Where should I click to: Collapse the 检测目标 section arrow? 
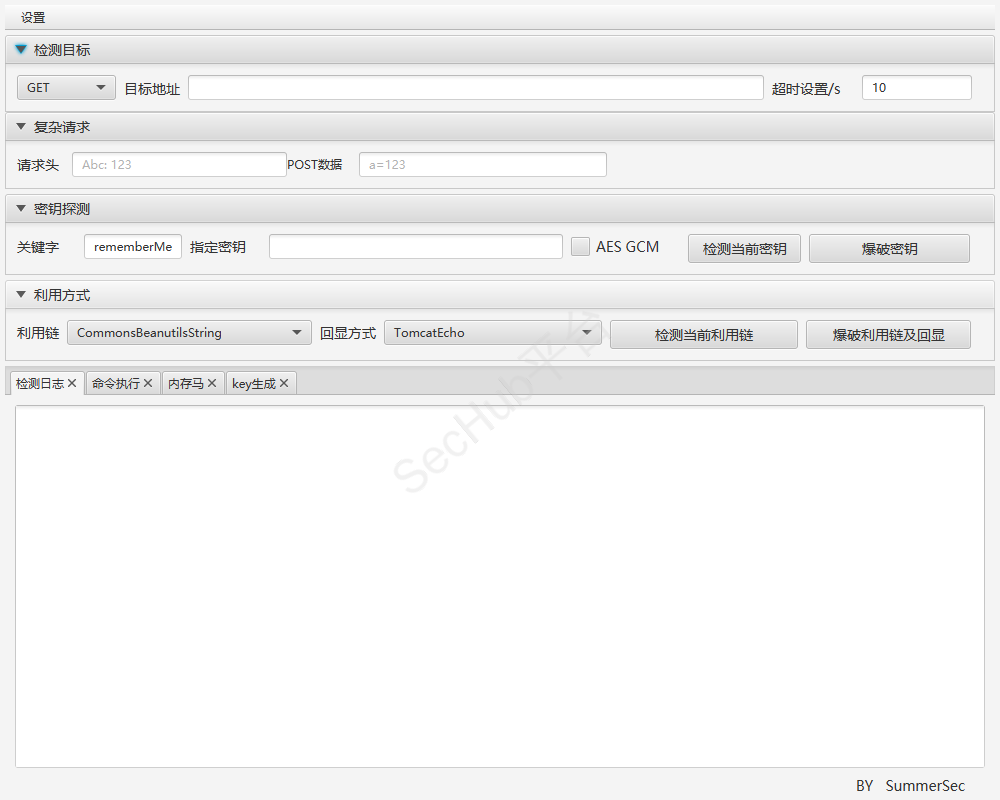point(21,50)
